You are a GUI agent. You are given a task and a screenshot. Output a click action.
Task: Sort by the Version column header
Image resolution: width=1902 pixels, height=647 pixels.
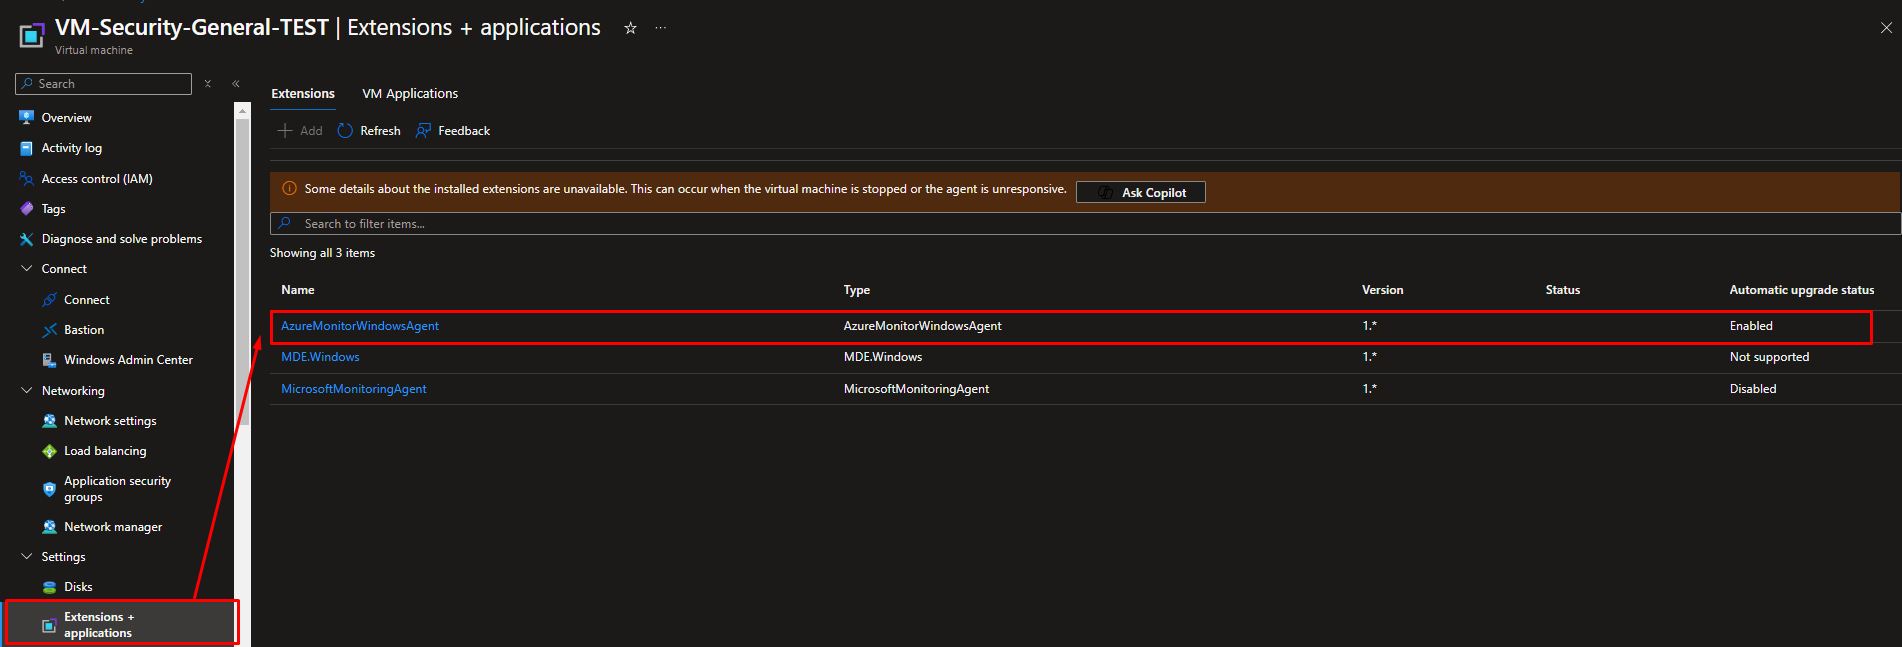tap(1383, 290)
